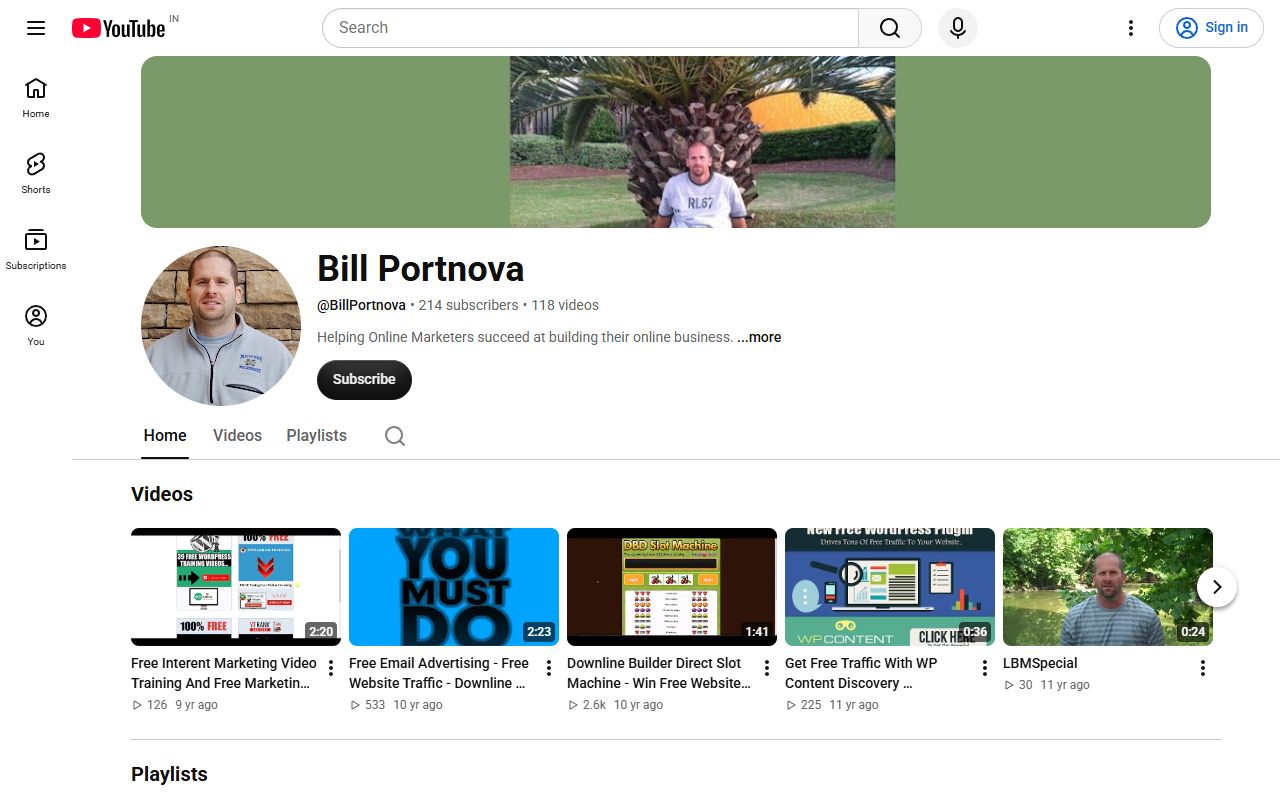Show next videos with the arrow button
The width and height of the screenshot is (1280, 800).
pos(1217,587)
